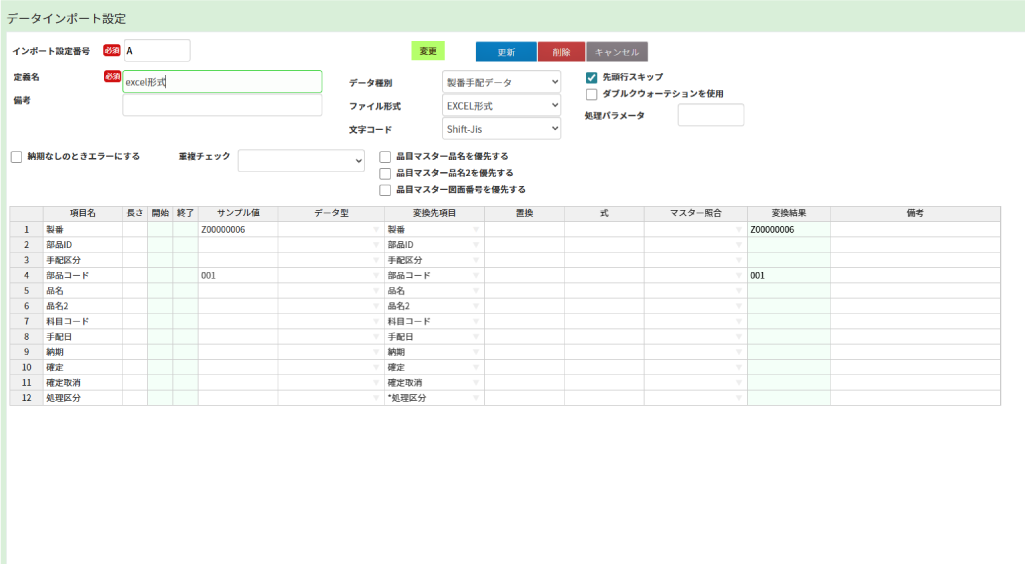Click the 項目名 column header
This screenshot has width=1025, height=564.
[83, 214]
